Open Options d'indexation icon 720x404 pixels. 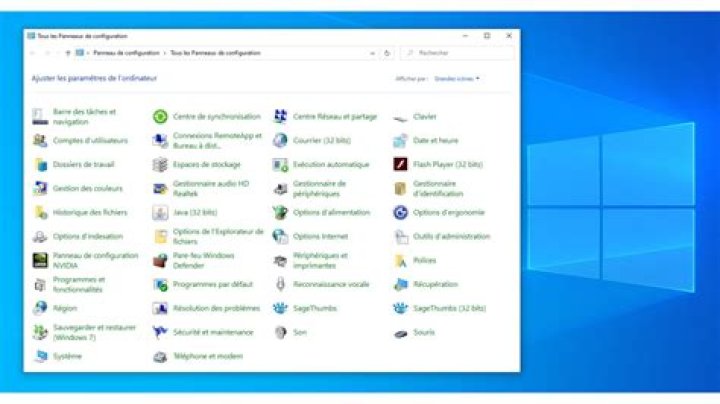click(40, 236)
